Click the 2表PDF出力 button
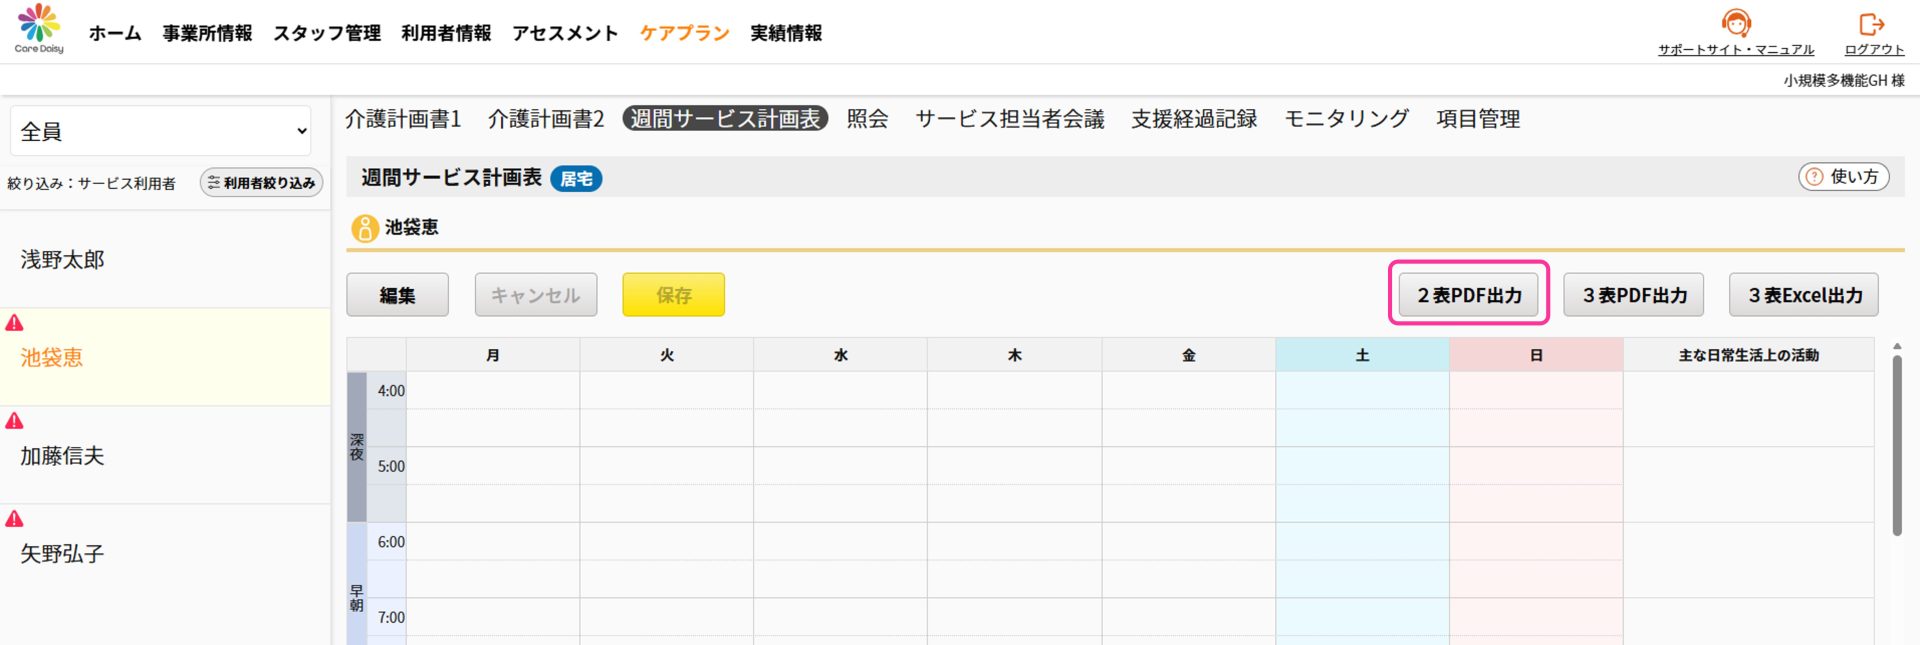This screenshot has width=1920, height=645. (x=1468, y=295)
